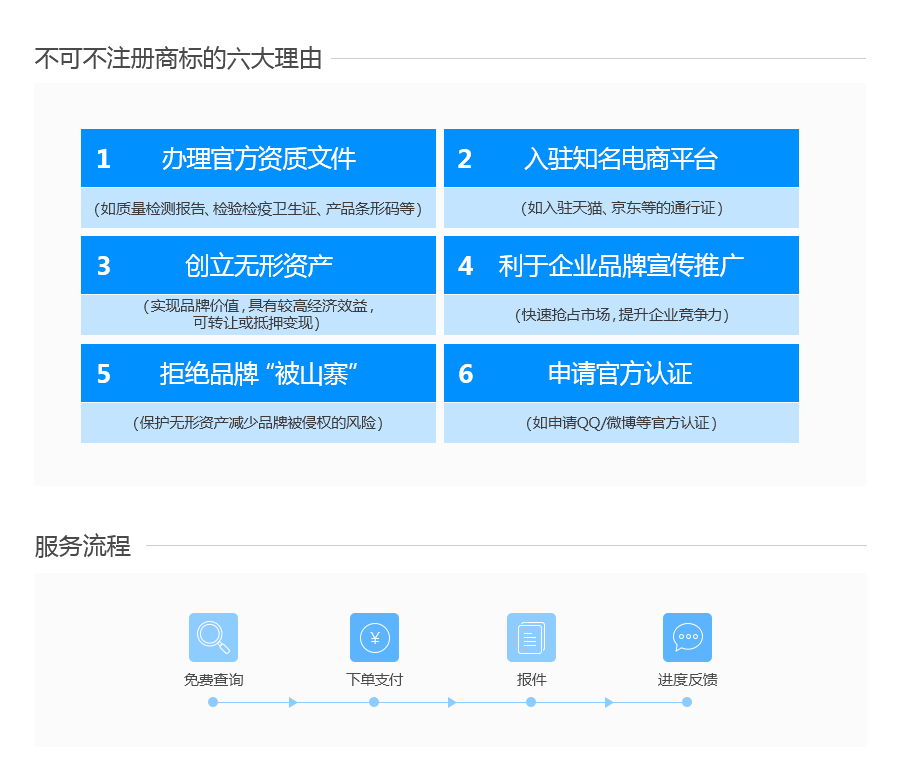The height and width of the screenshot is (771, 898).
Task: Click the 申请官方认证 header
Action: (621, 373)
